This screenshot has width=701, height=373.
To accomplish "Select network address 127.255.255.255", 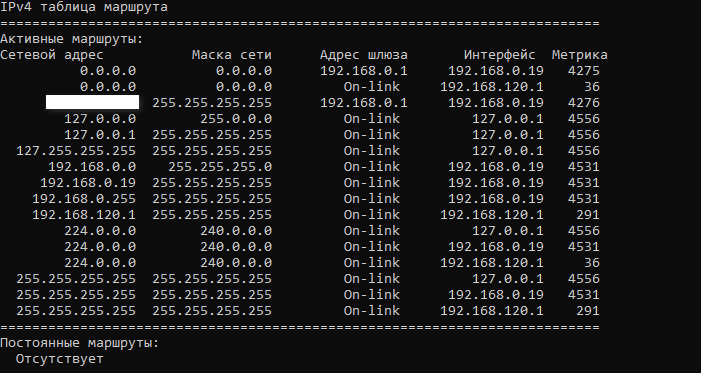I will coord(76,151).
